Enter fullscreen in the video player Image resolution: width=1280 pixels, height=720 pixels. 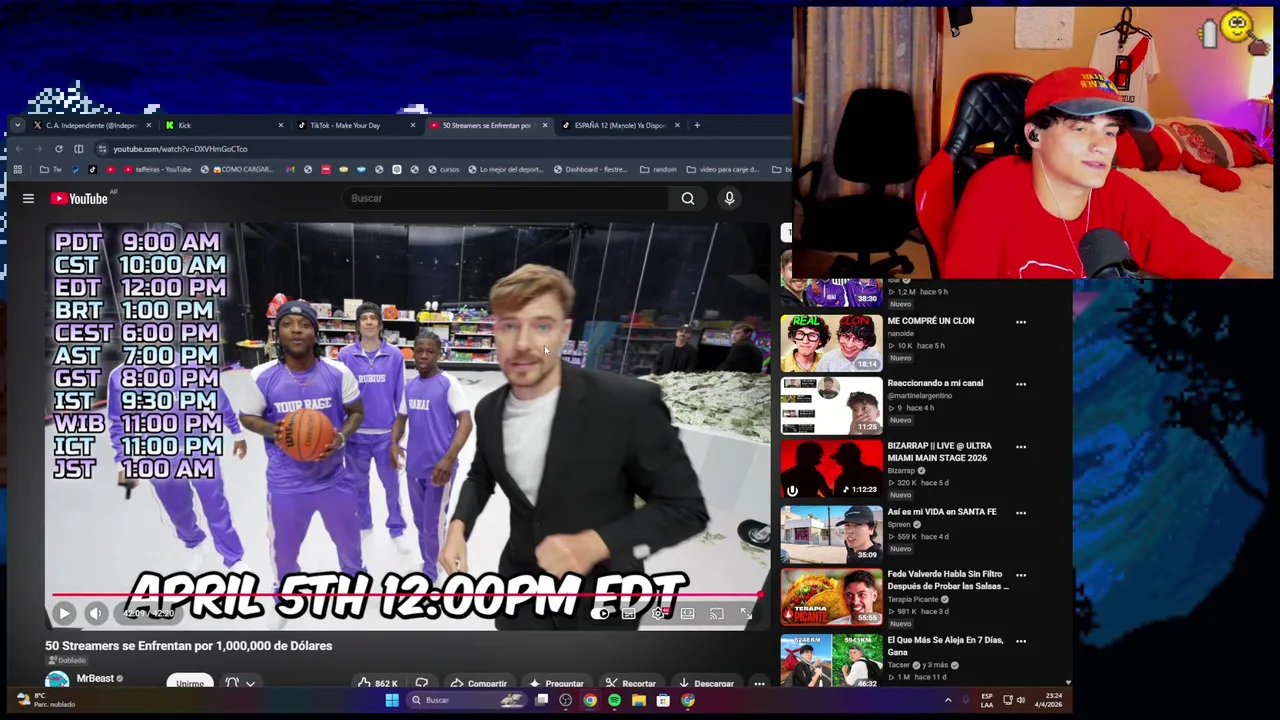click(x=746, y=613)
